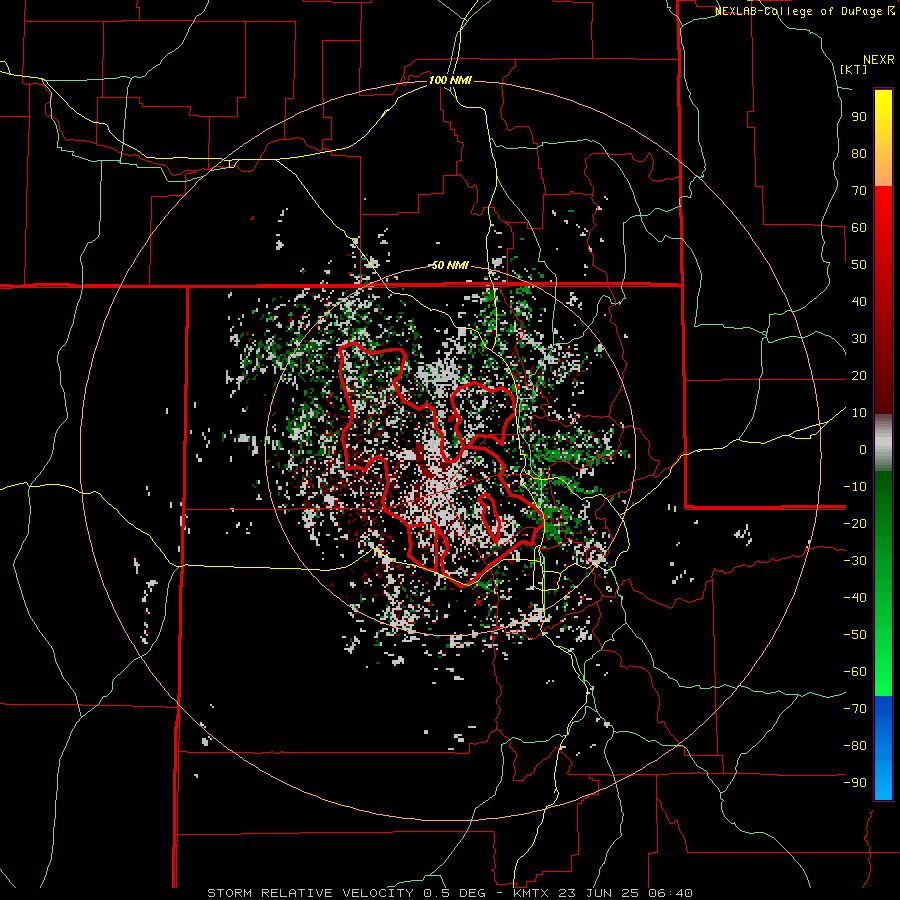
Task: Click the 60 value on velocity scale
Action: point(859,228)
